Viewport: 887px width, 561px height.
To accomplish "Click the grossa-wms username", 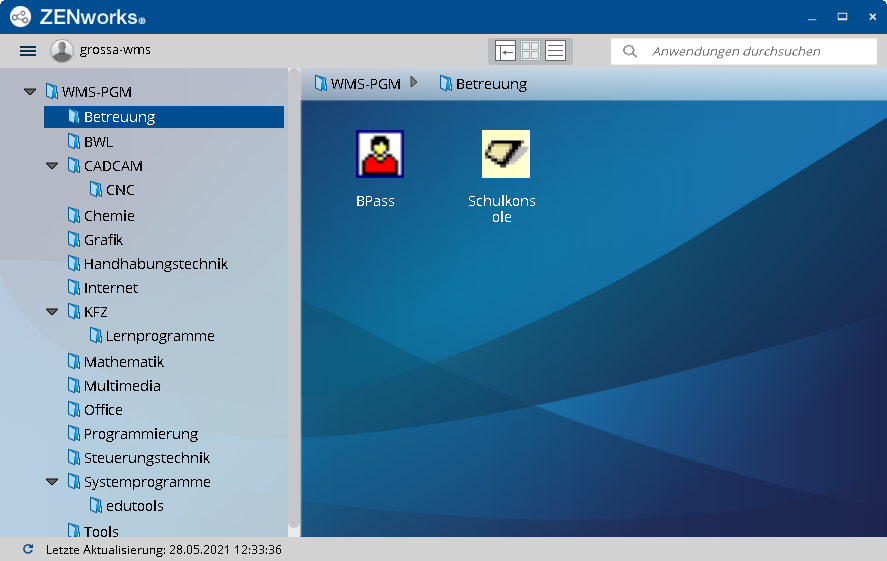I will click(x=115, y=50).
